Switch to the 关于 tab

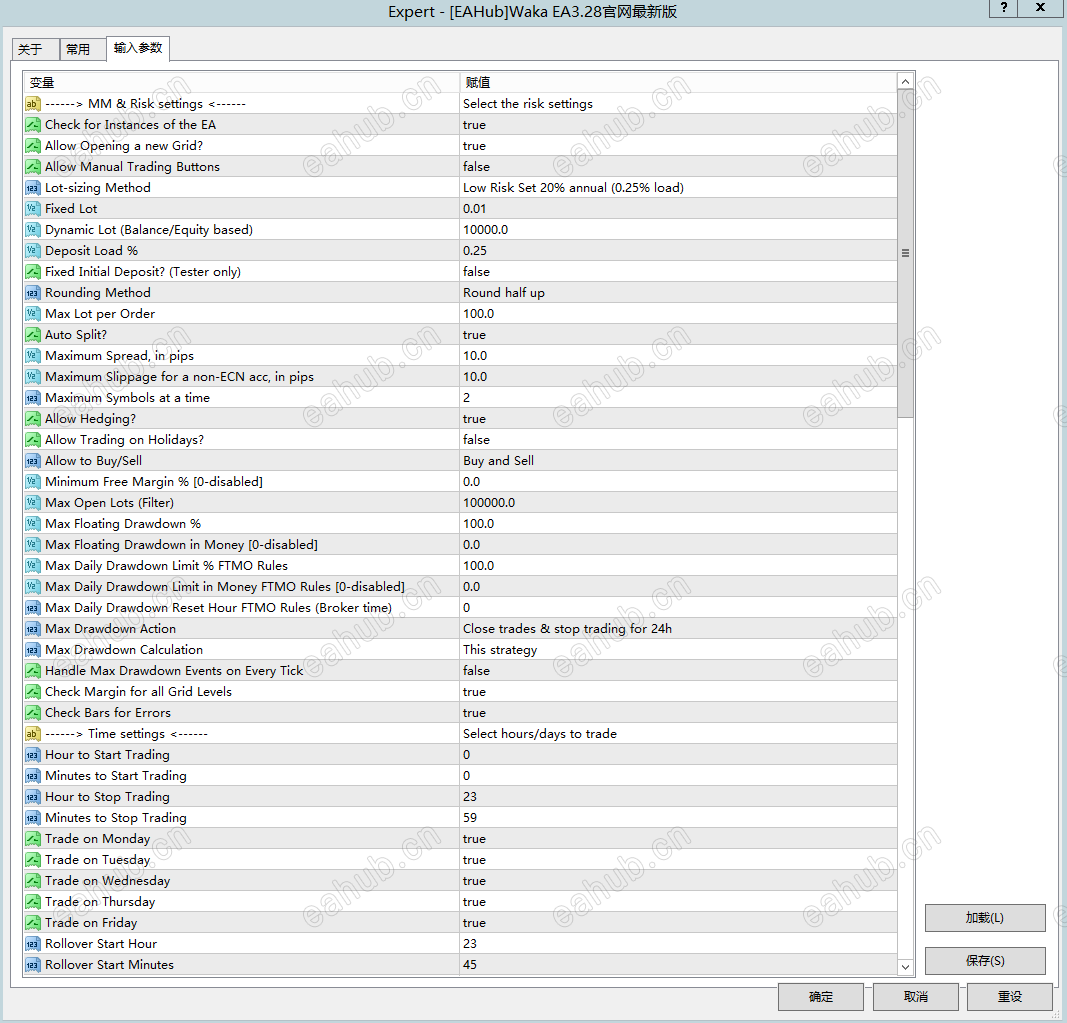35,50
